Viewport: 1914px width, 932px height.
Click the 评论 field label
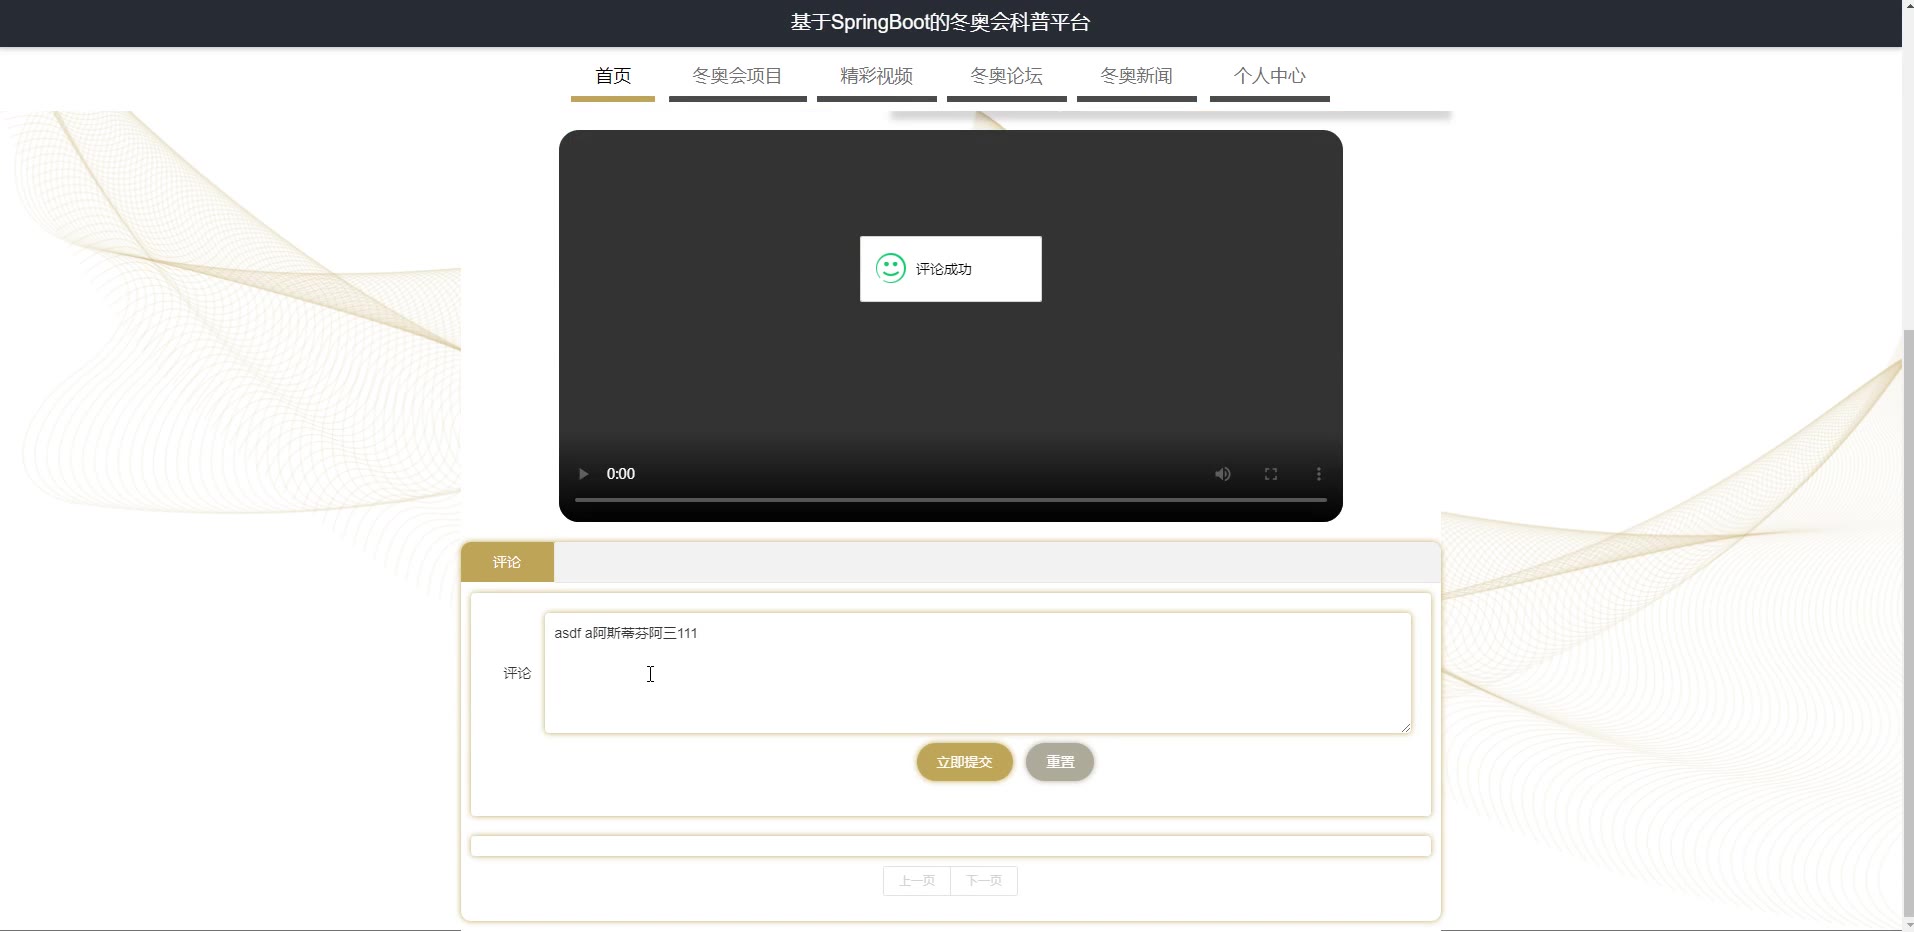[517, 673]
